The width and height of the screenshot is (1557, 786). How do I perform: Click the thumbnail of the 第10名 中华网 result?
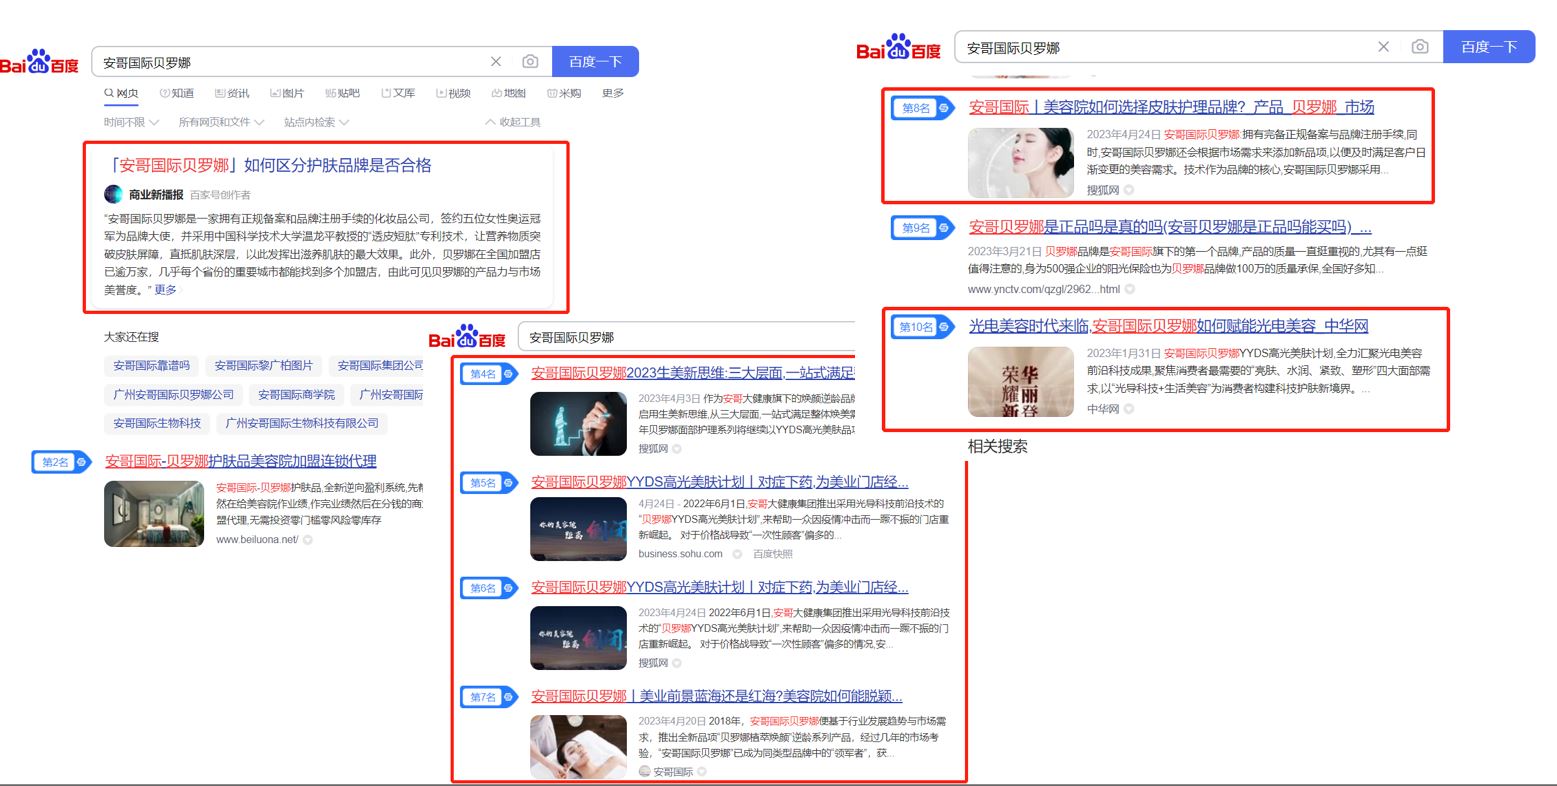pyautogui.click(x=1020, y=382)
